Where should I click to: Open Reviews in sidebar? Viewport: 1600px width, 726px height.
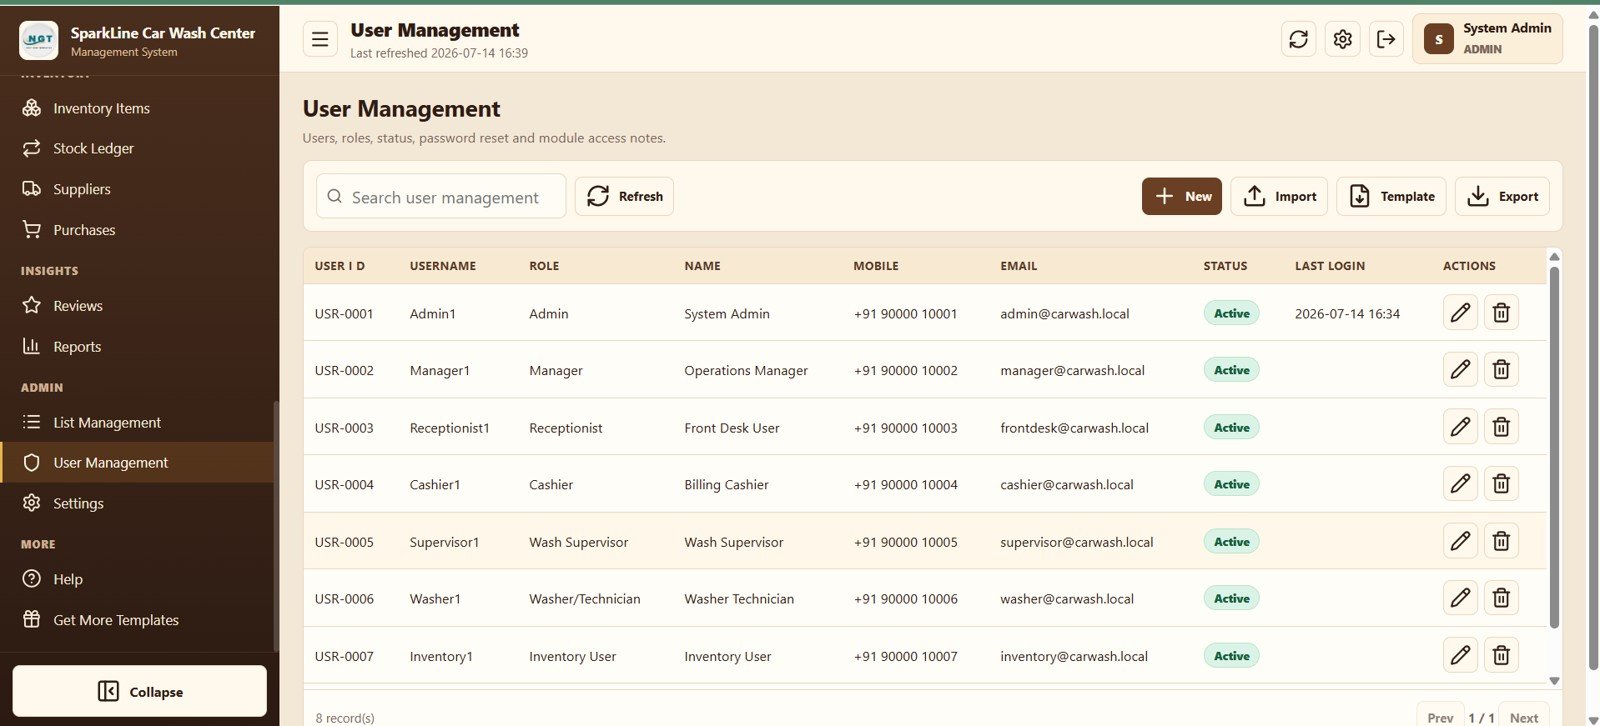137,306
